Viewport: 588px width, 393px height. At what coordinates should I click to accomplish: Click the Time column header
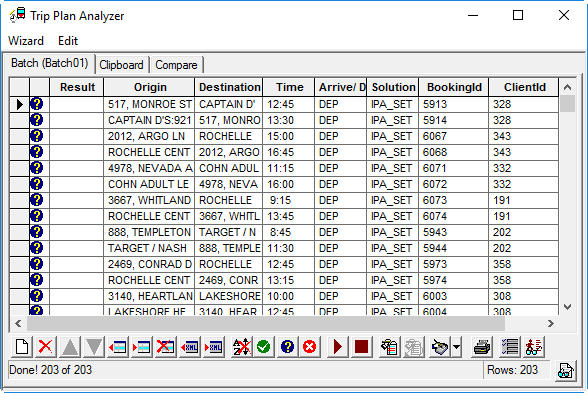(x=289, y=87)
